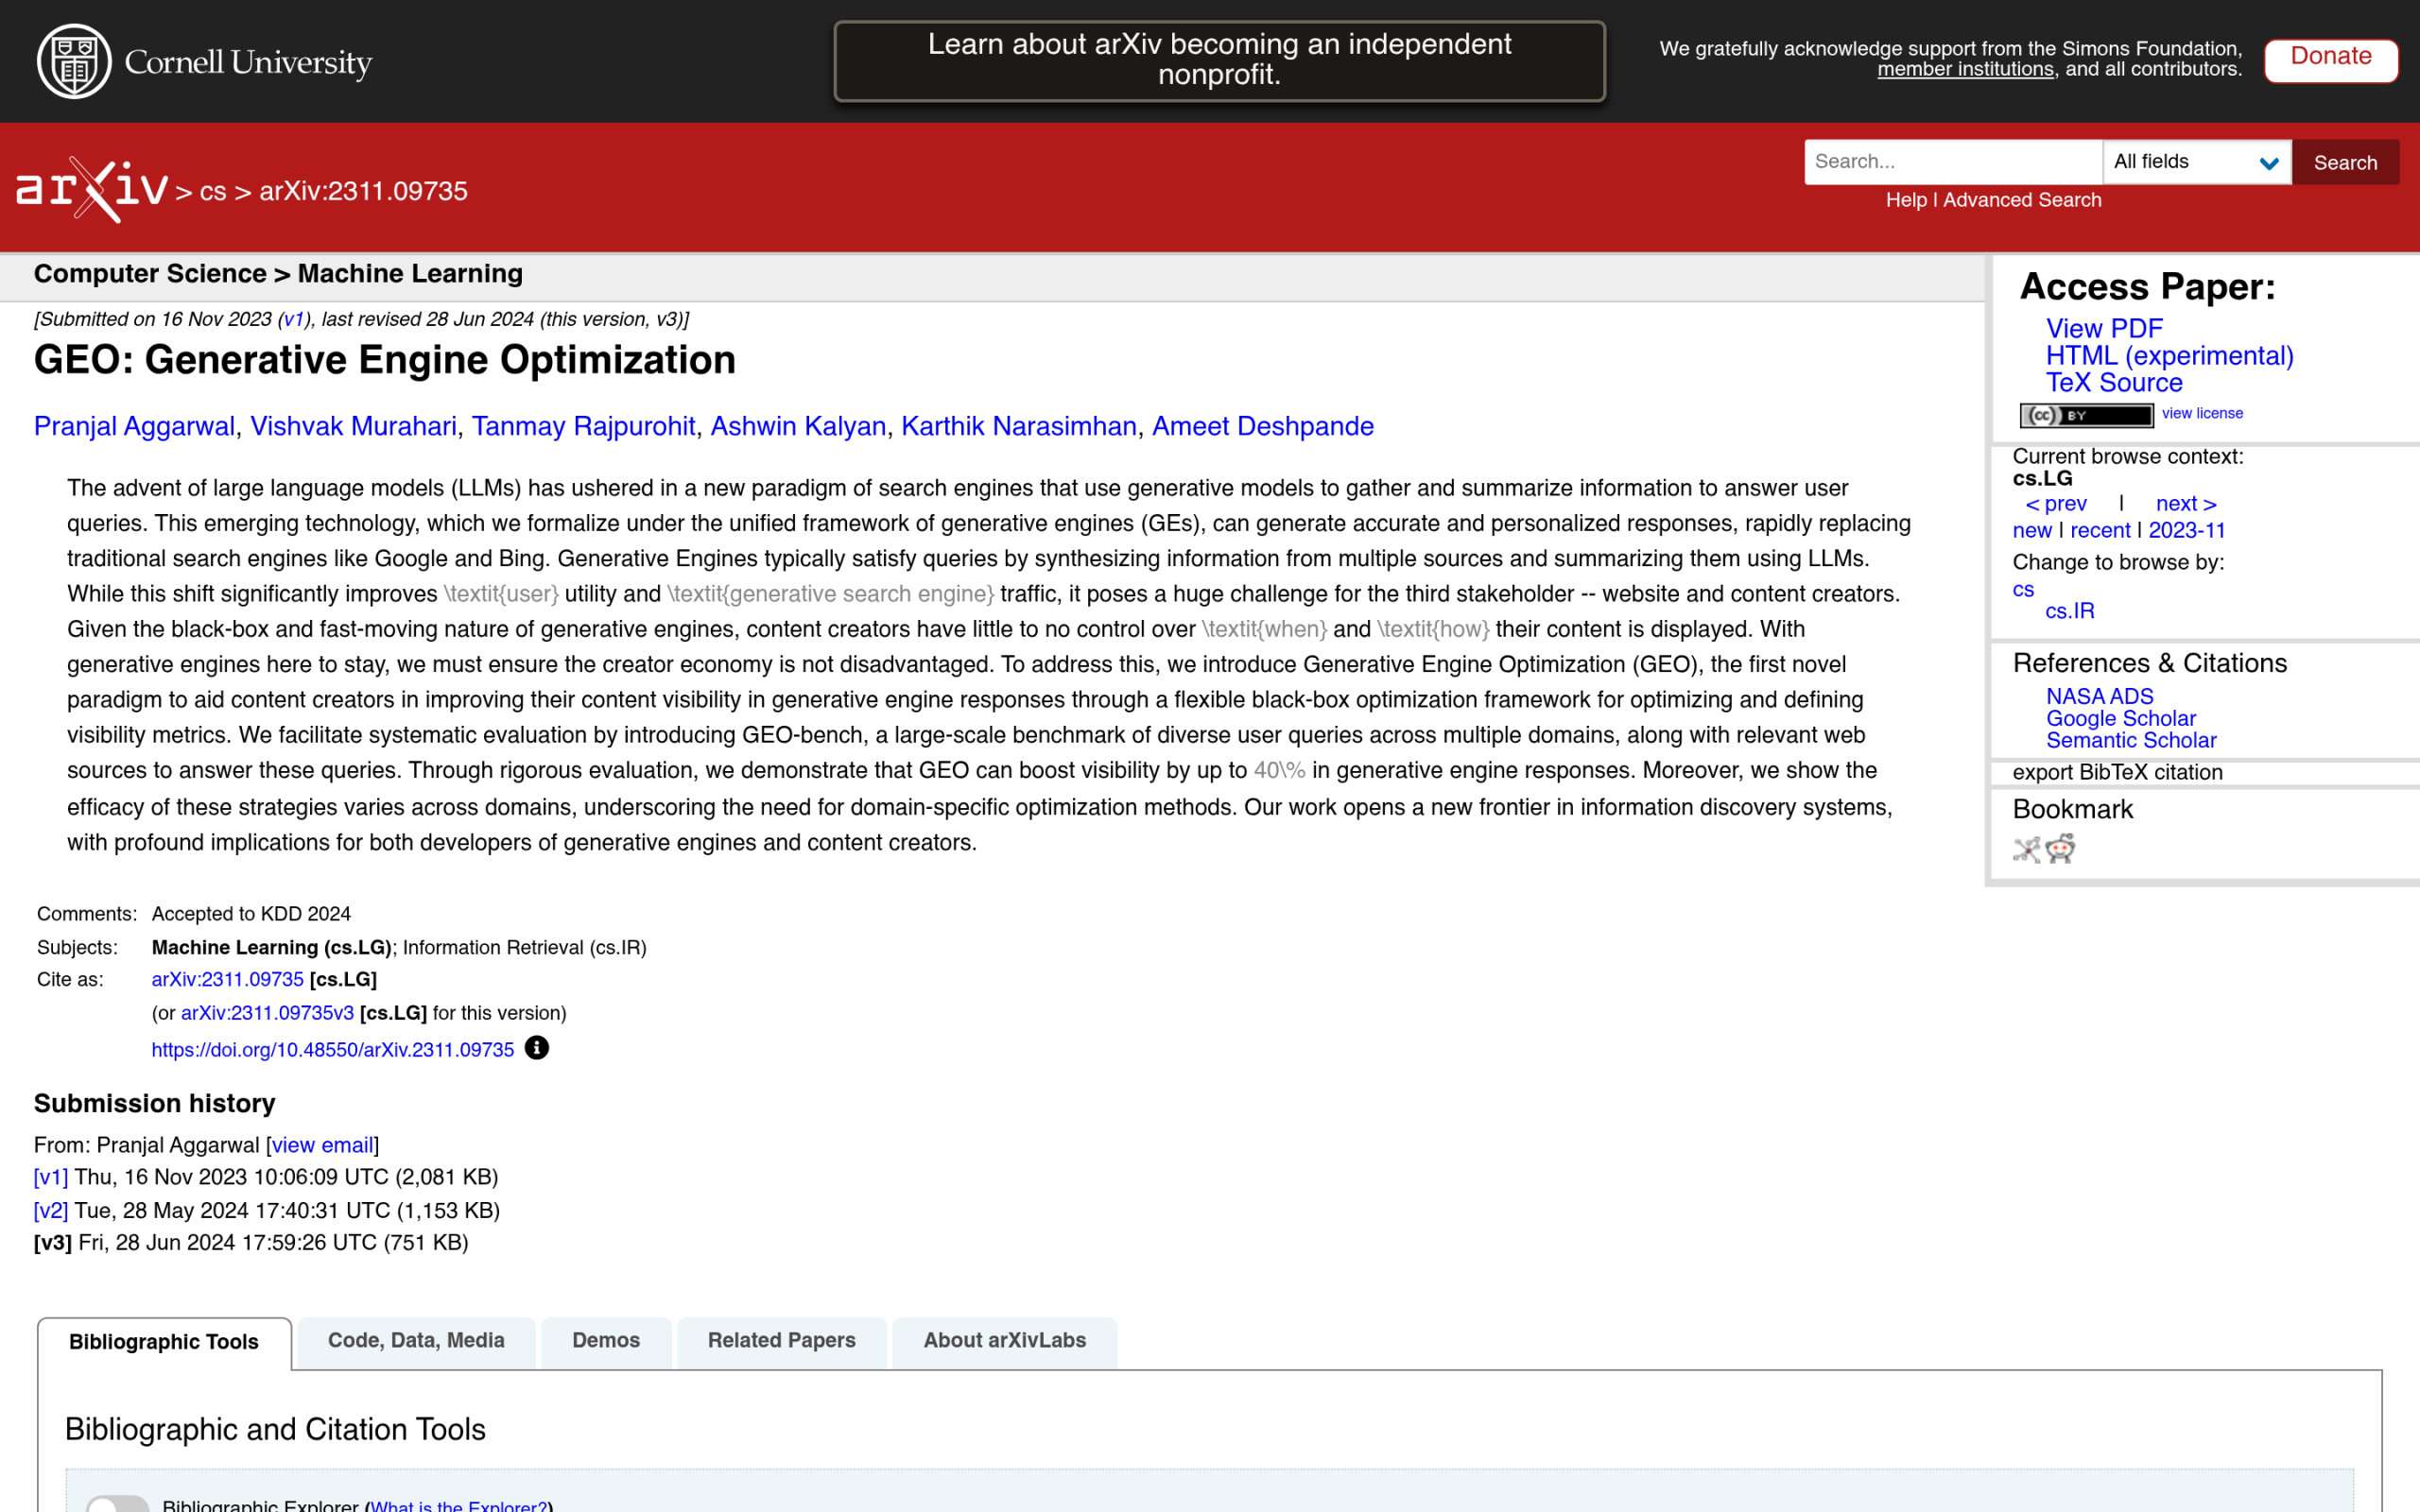This screenshot has height=1512, width=2420.
Task: Open the arXiv:2311.09735v3 version link
Action: click(267, 1014)
